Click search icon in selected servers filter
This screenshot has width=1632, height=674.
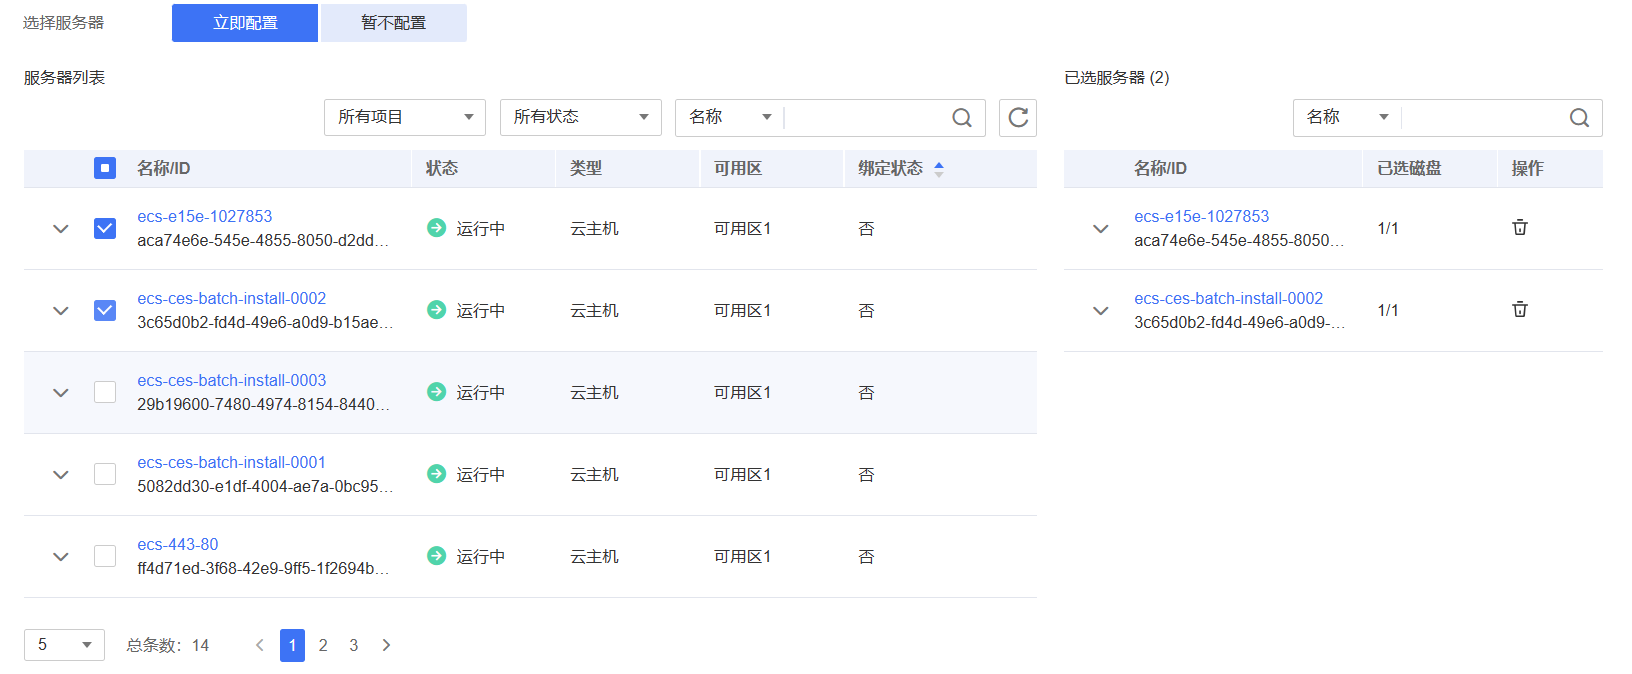(1579, 118)
